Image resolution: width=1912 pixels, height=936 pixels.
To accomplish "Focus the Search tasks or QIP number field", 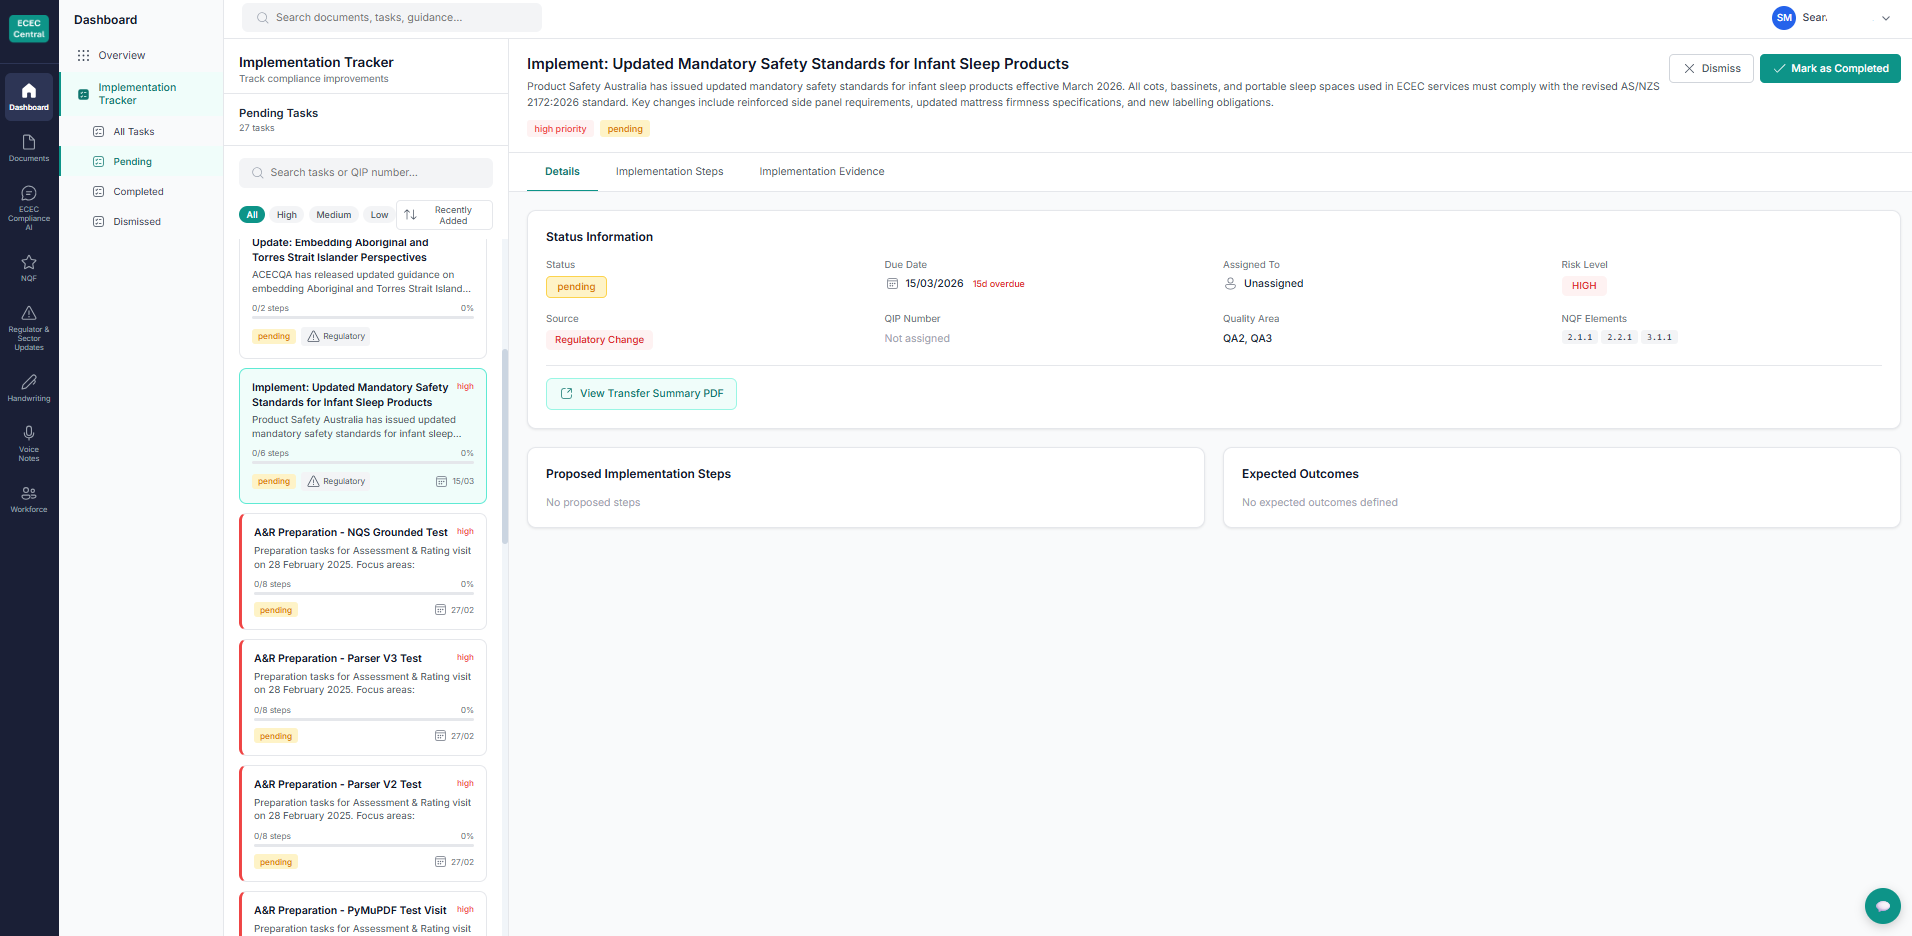I will [366, 173].
